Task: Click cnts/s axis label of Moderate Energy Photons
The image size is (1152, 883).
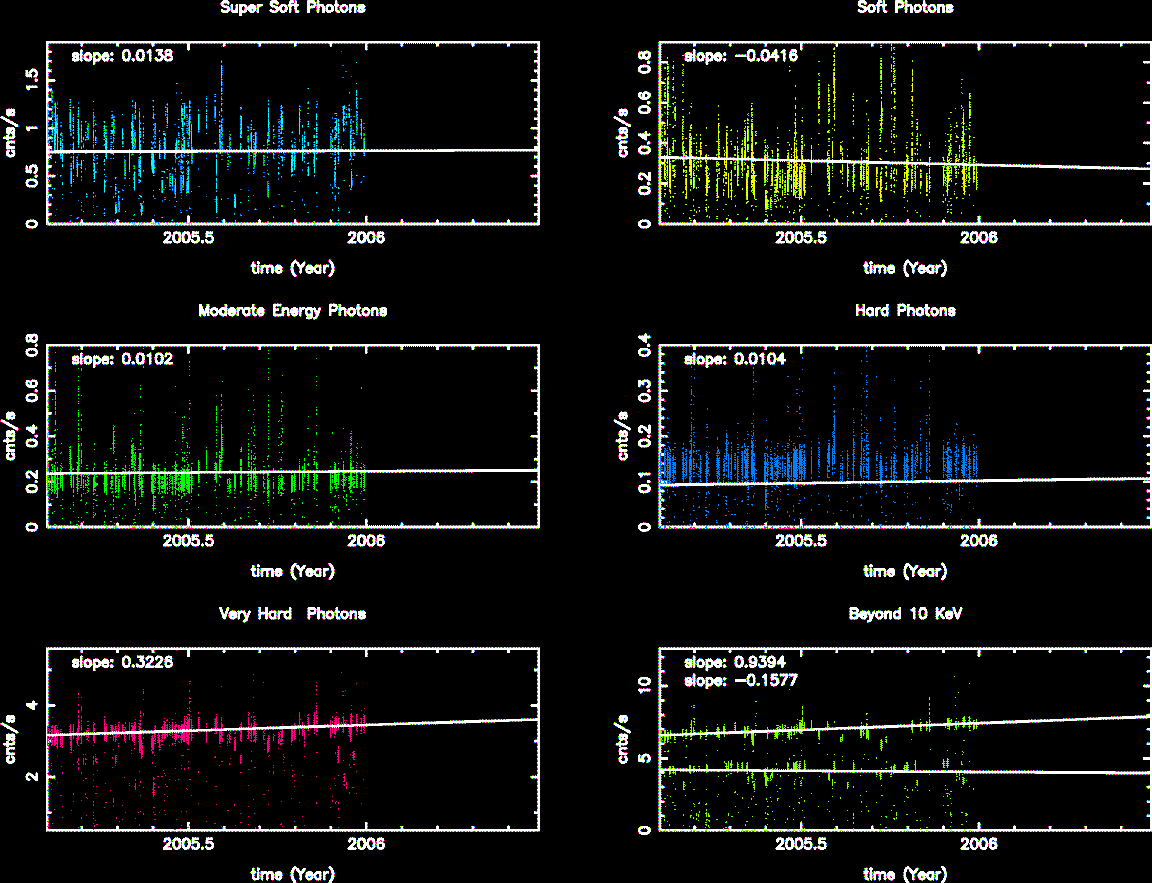Action: click(x=12, y=437)
